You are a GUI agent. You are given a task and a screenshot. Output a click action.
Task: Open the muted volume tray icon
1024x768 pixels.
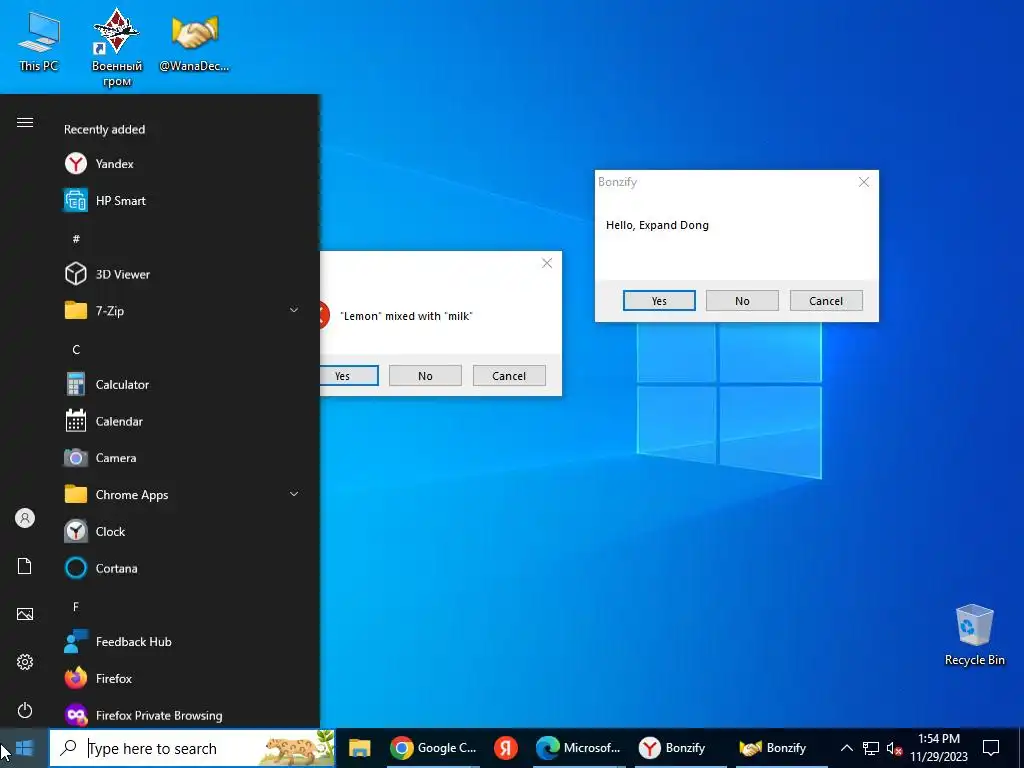click(894, 749)
